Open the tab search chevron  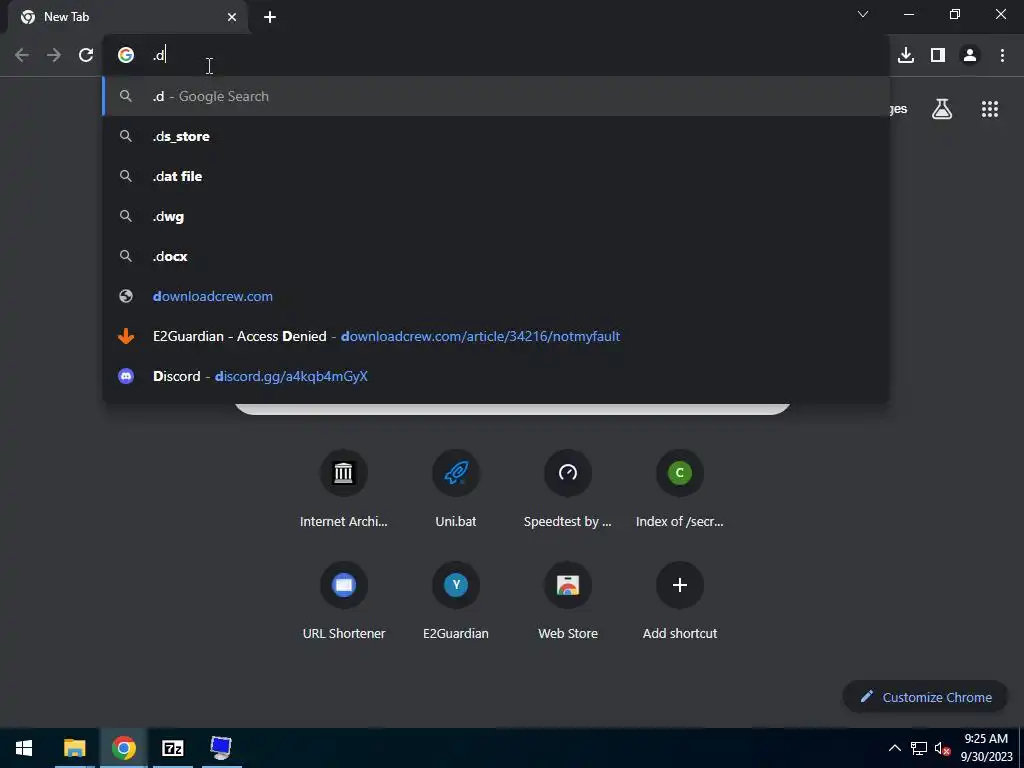click(x=863, y=14)
